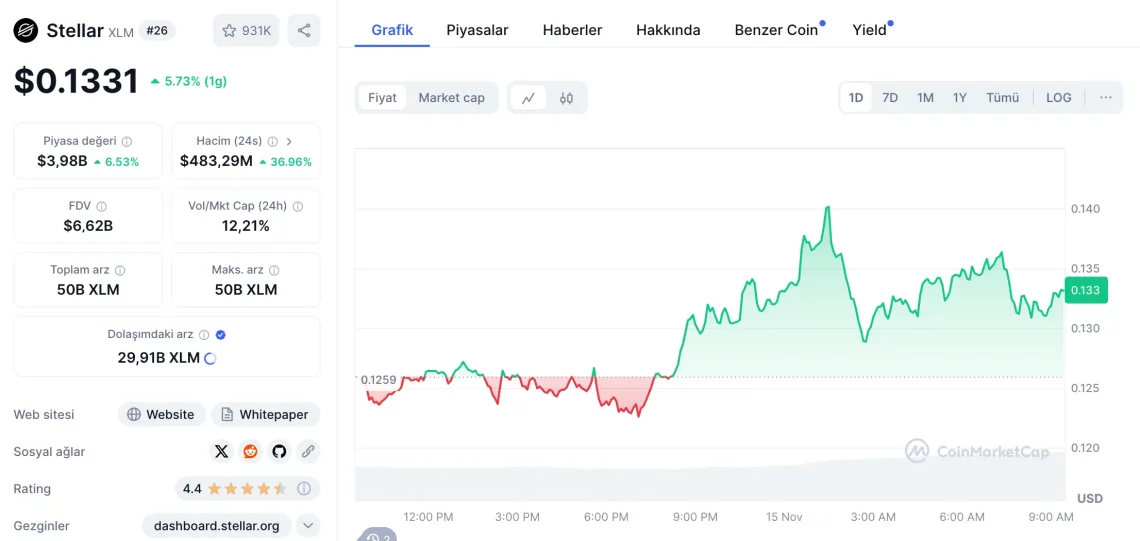The width and height of the screenshot is (1140, 541).
Task: Expand Hacim (24s) details arrow
Action: click(289, 142)
